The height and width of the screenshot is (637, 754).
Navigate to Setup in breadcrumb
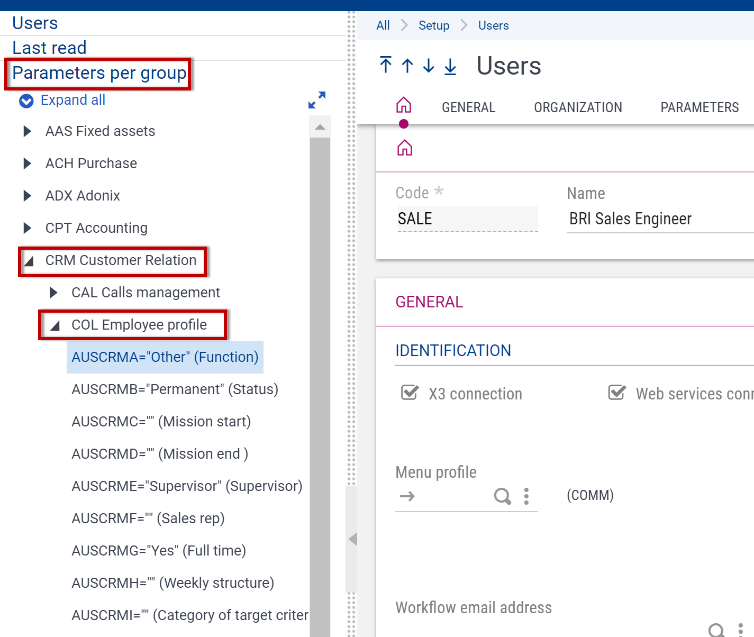(433, 25)
